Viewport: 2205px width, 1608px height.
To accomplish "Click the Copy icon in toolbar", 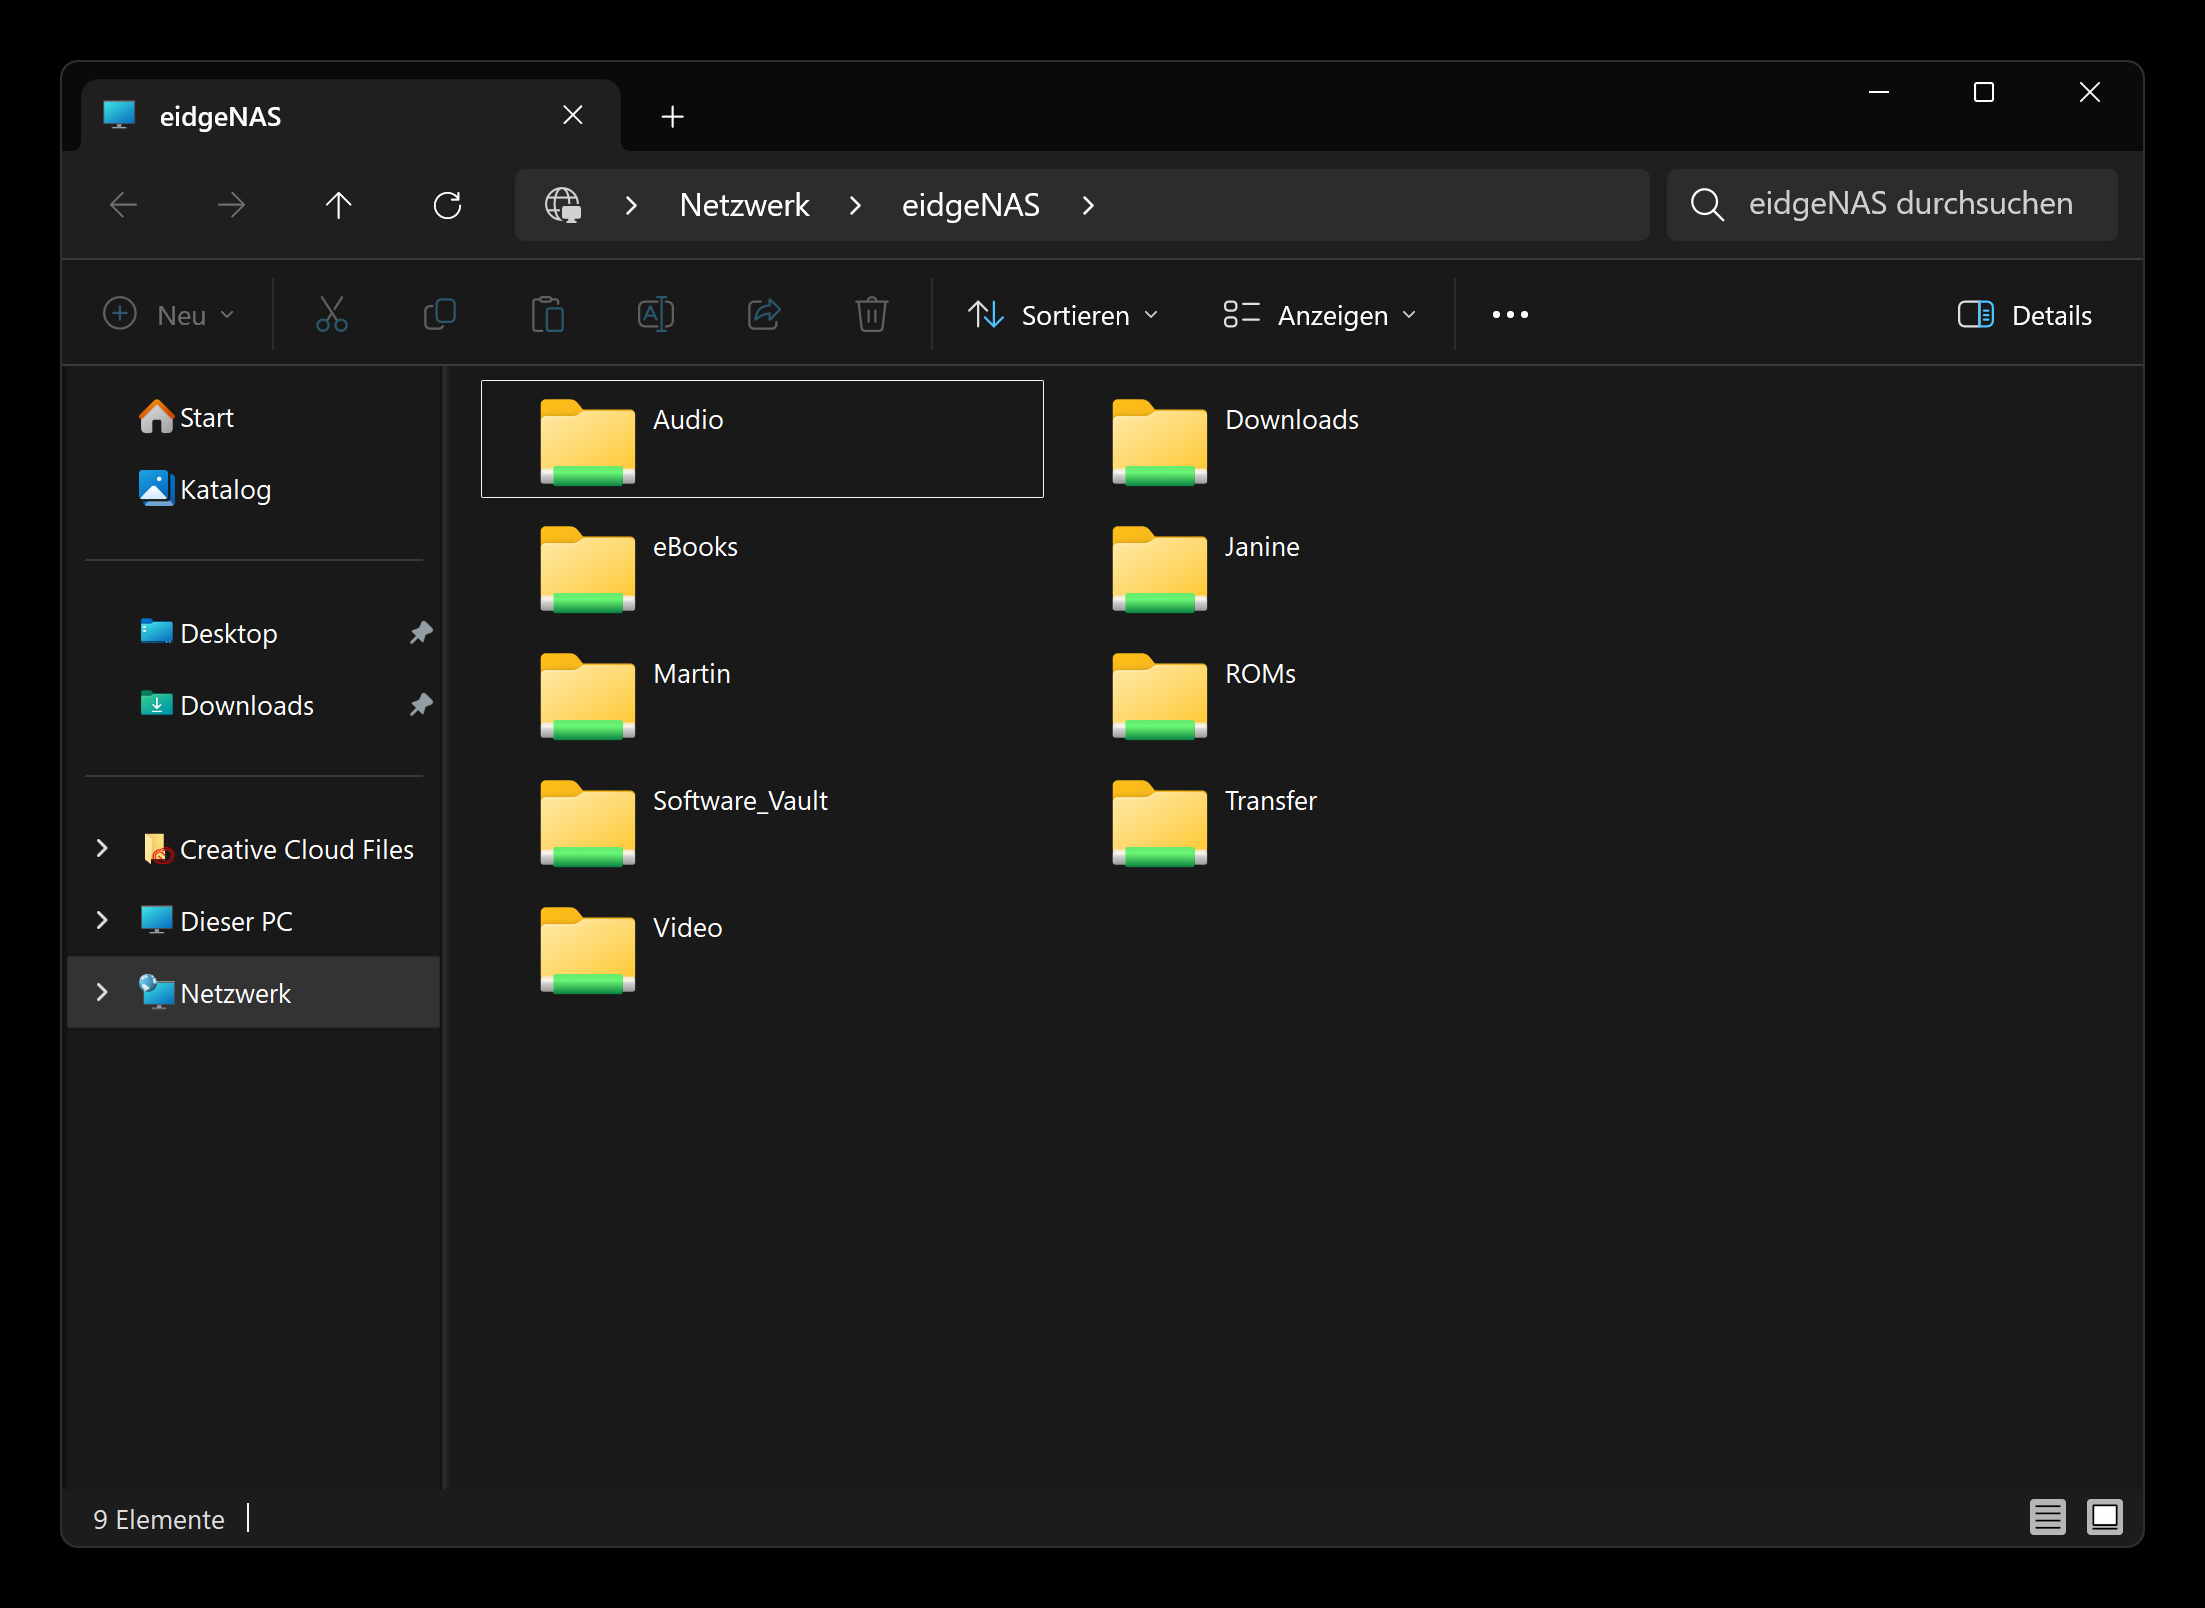I will click(440, 315).
